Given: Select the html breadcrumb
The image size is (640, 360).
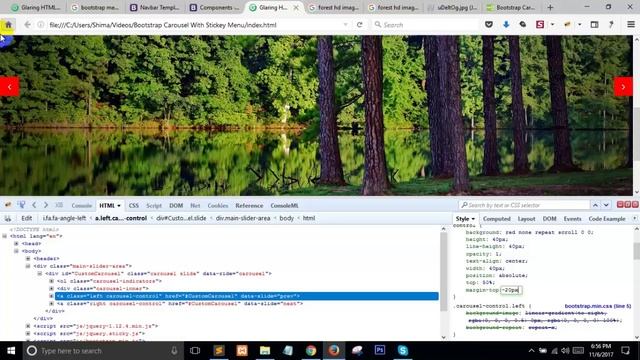Looking at the screenshot, I should pyautogui.click(x=309, y=218).
